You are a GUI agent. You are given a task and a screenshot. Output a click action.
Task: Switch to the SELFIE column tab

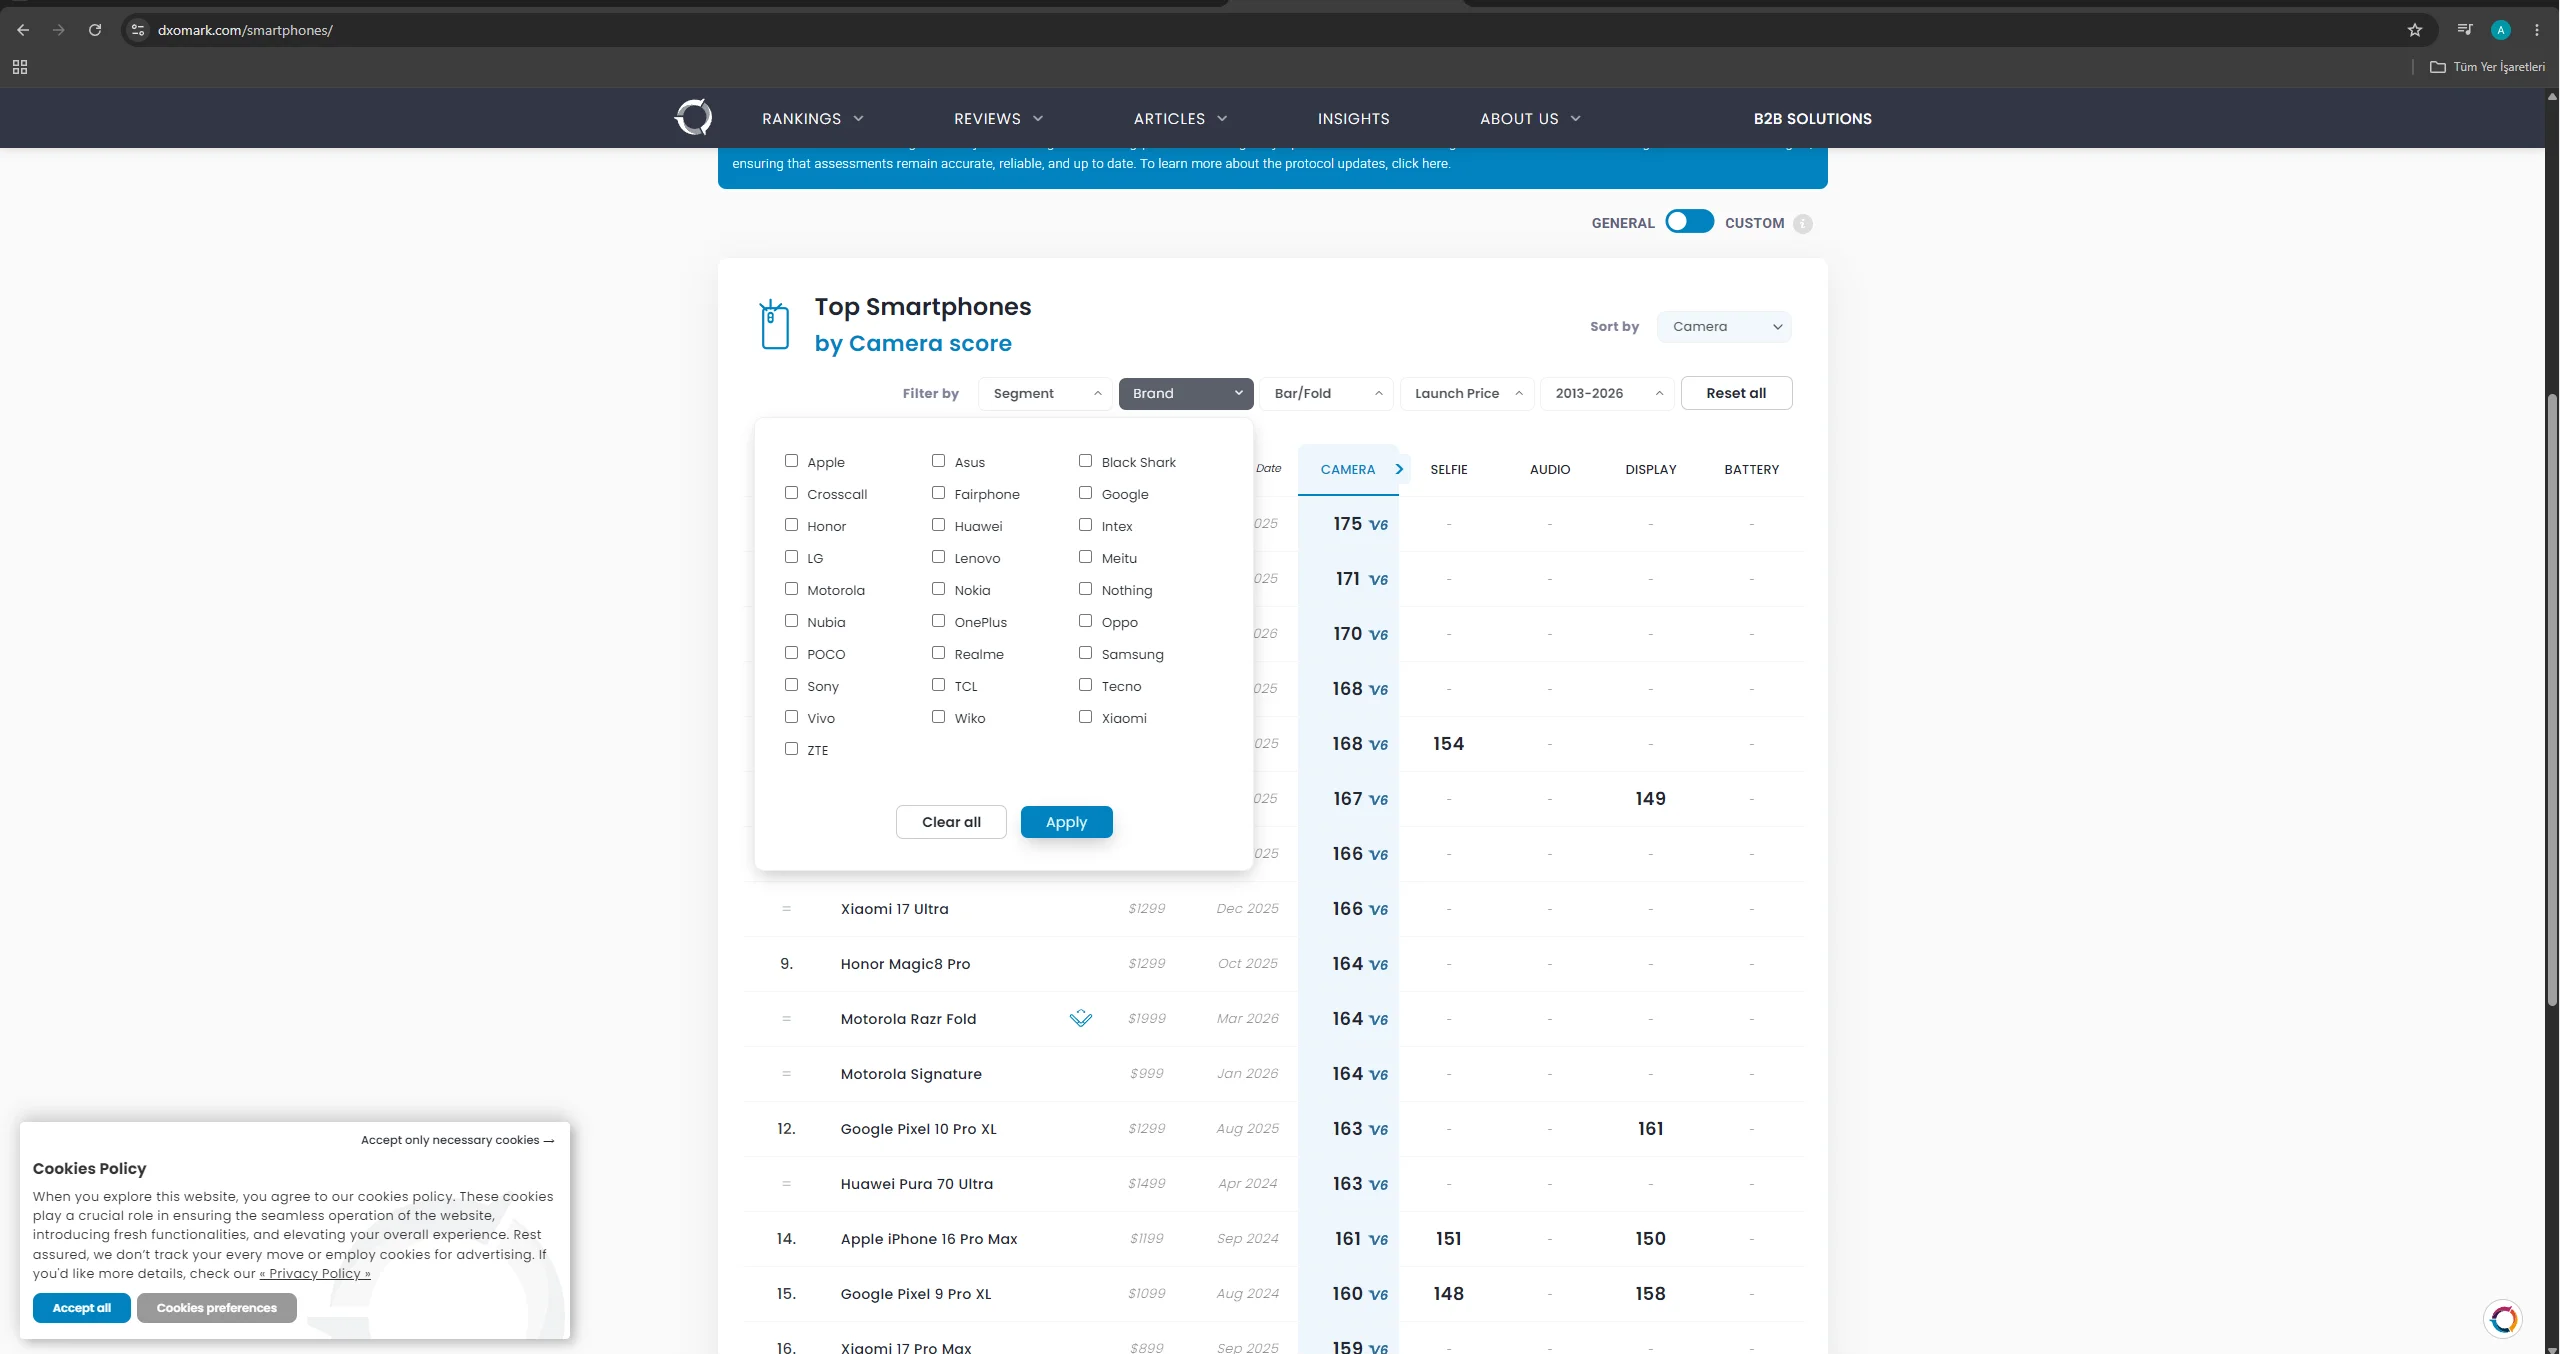(1449, 470)
